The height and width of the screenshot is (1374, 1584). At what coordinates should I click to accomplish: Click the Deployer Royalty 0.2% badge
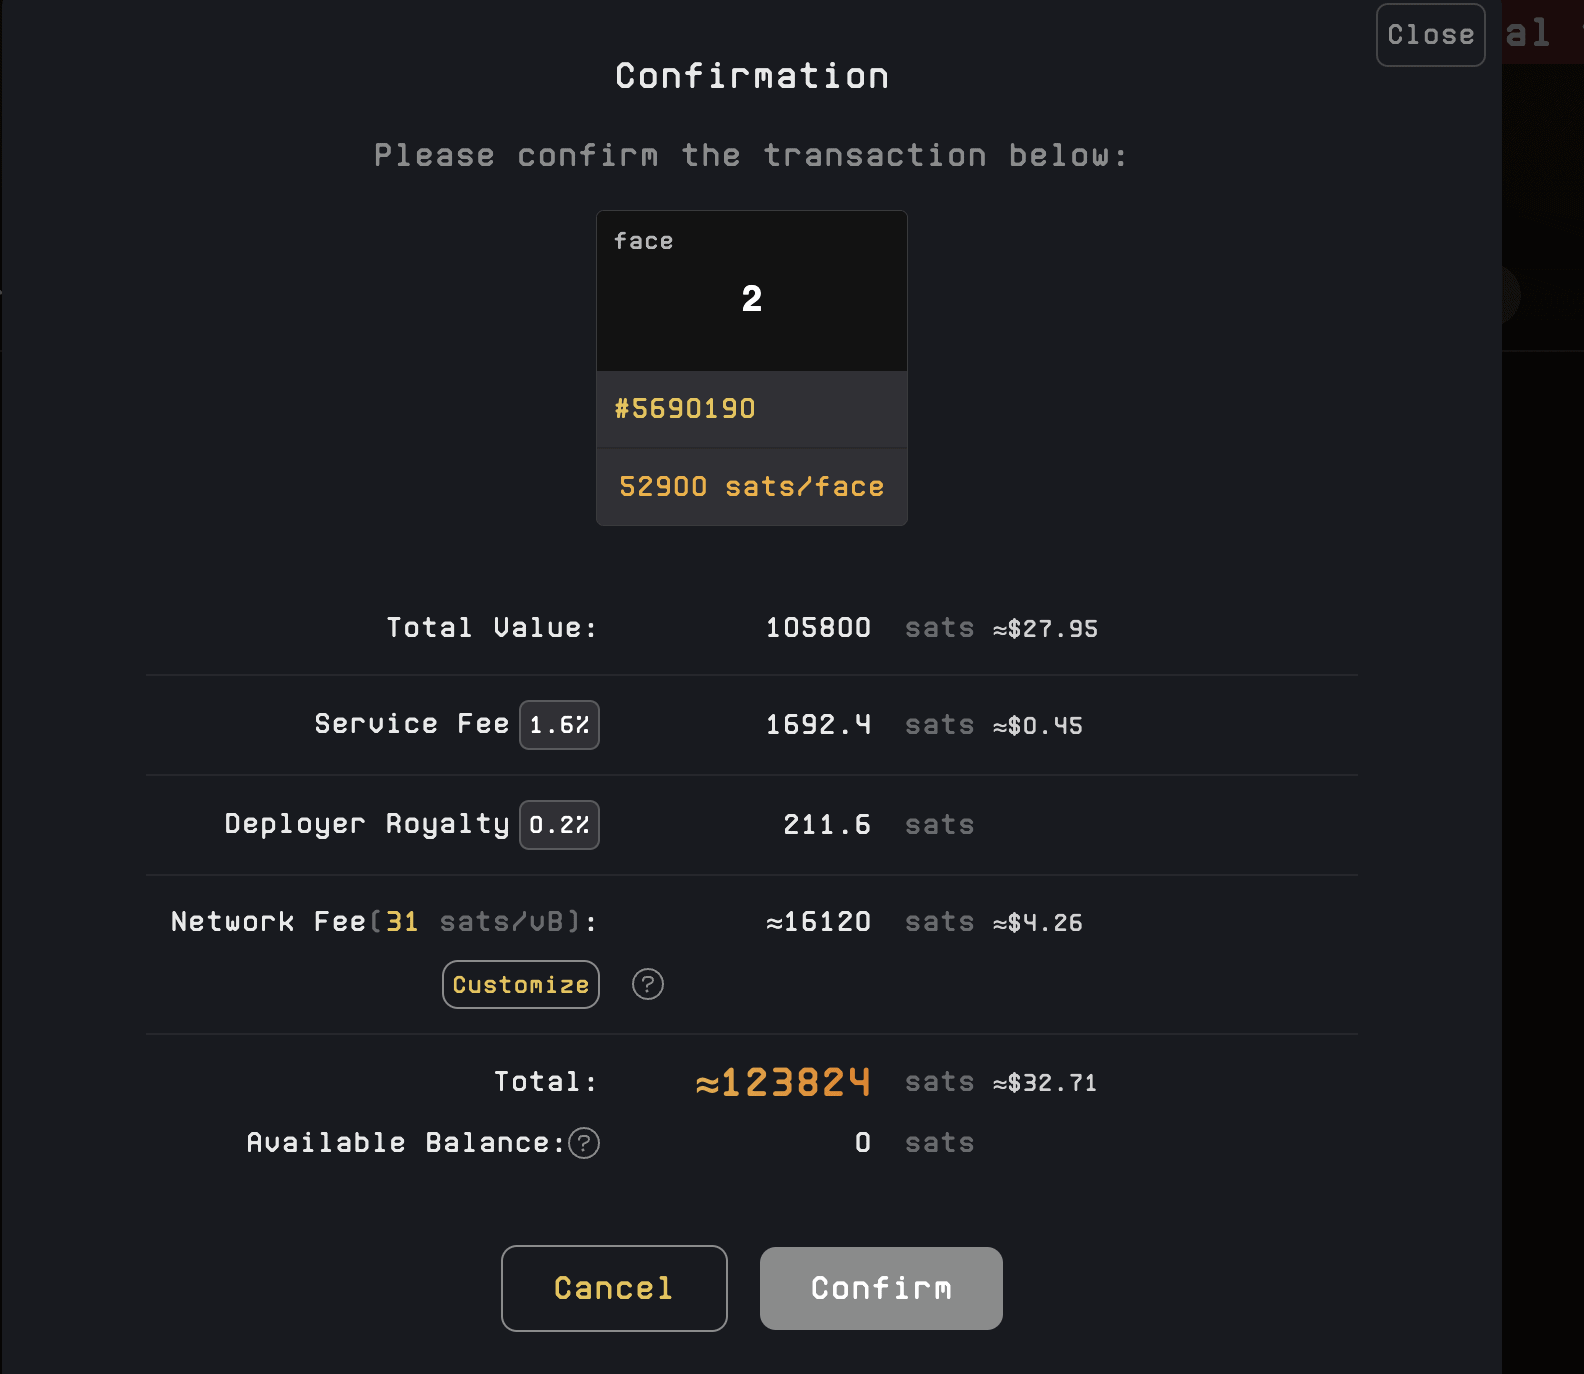tap(559, 825)
